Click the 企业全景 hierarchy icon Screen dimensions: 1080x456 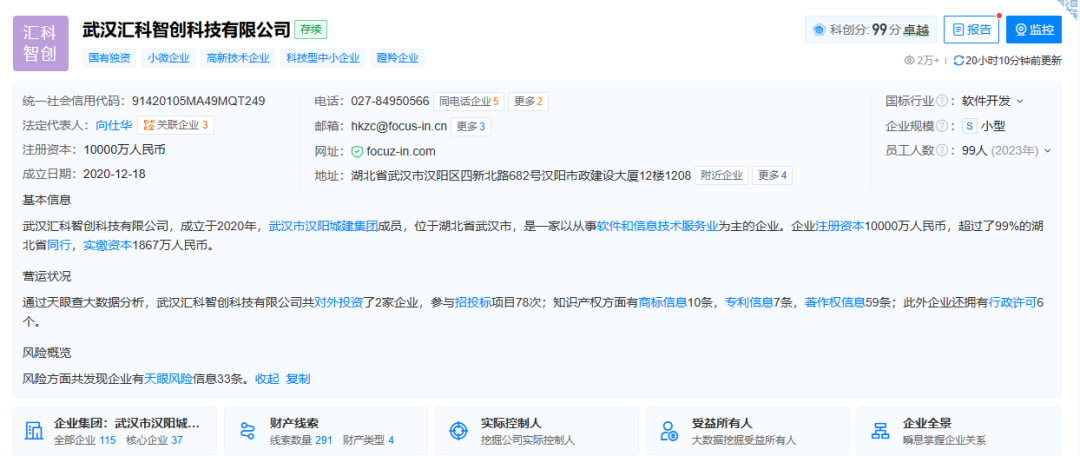880,431
